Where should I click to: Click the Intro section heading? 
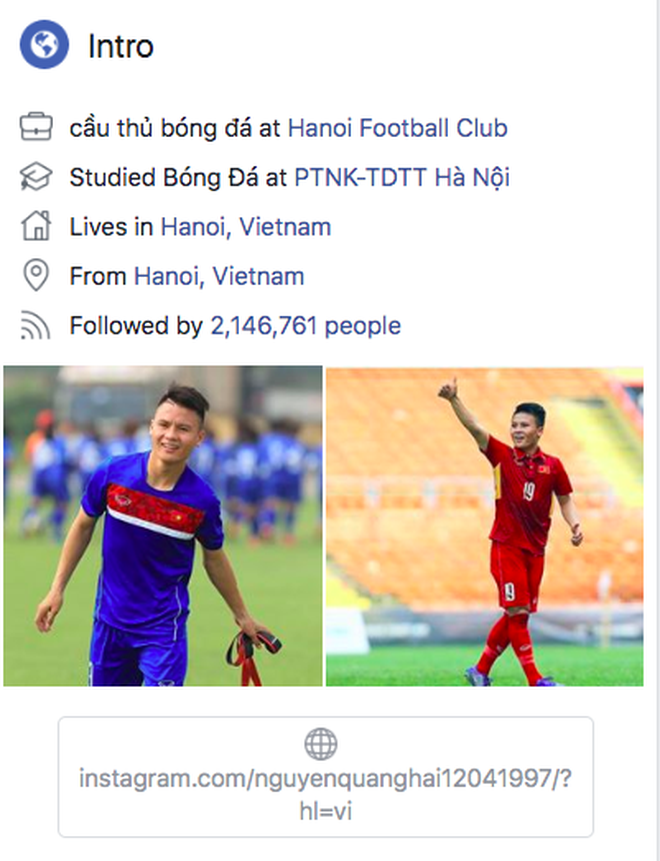click(121, 46)
